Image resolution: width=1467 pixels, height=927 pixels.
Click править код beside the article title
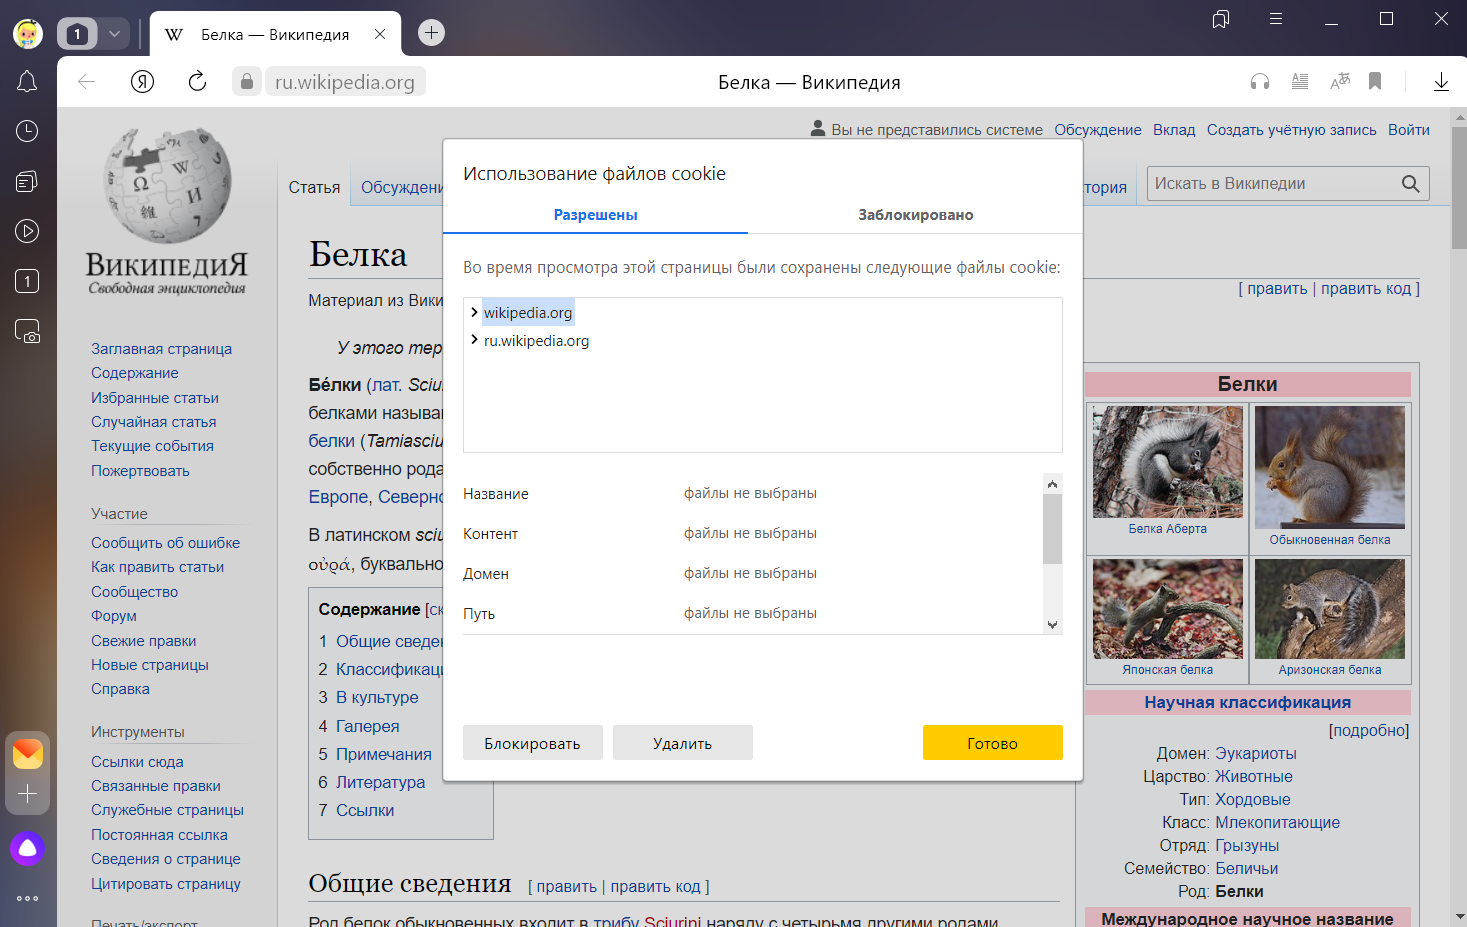pyautogui.click(x=1366, y=288)
